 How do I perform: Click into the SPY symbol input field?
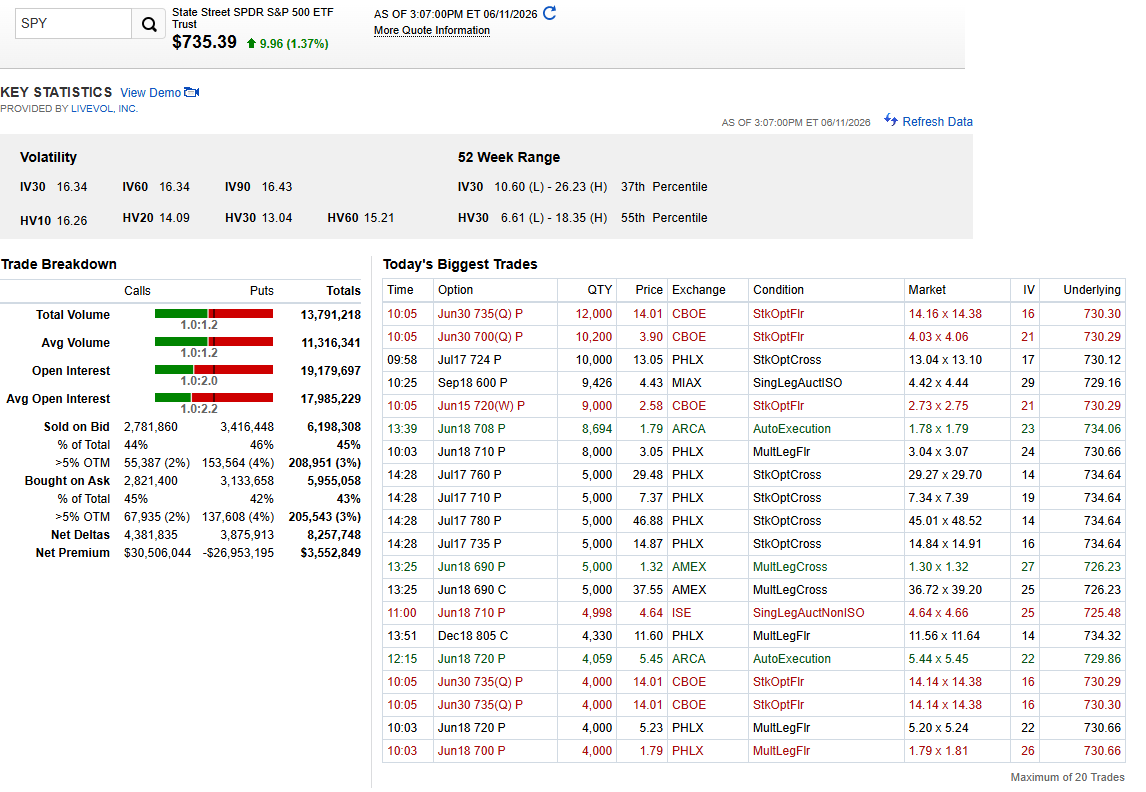coord(73,24)
